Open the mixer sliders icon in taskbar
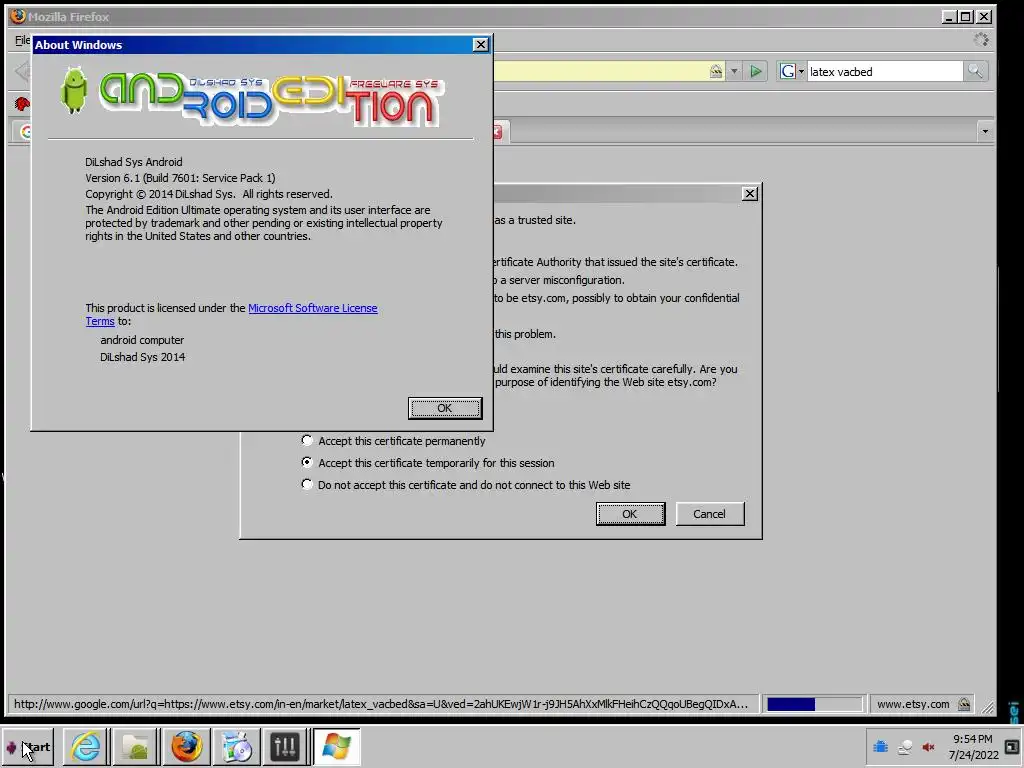The image size is (1024, 768). (x=285, y=746)
